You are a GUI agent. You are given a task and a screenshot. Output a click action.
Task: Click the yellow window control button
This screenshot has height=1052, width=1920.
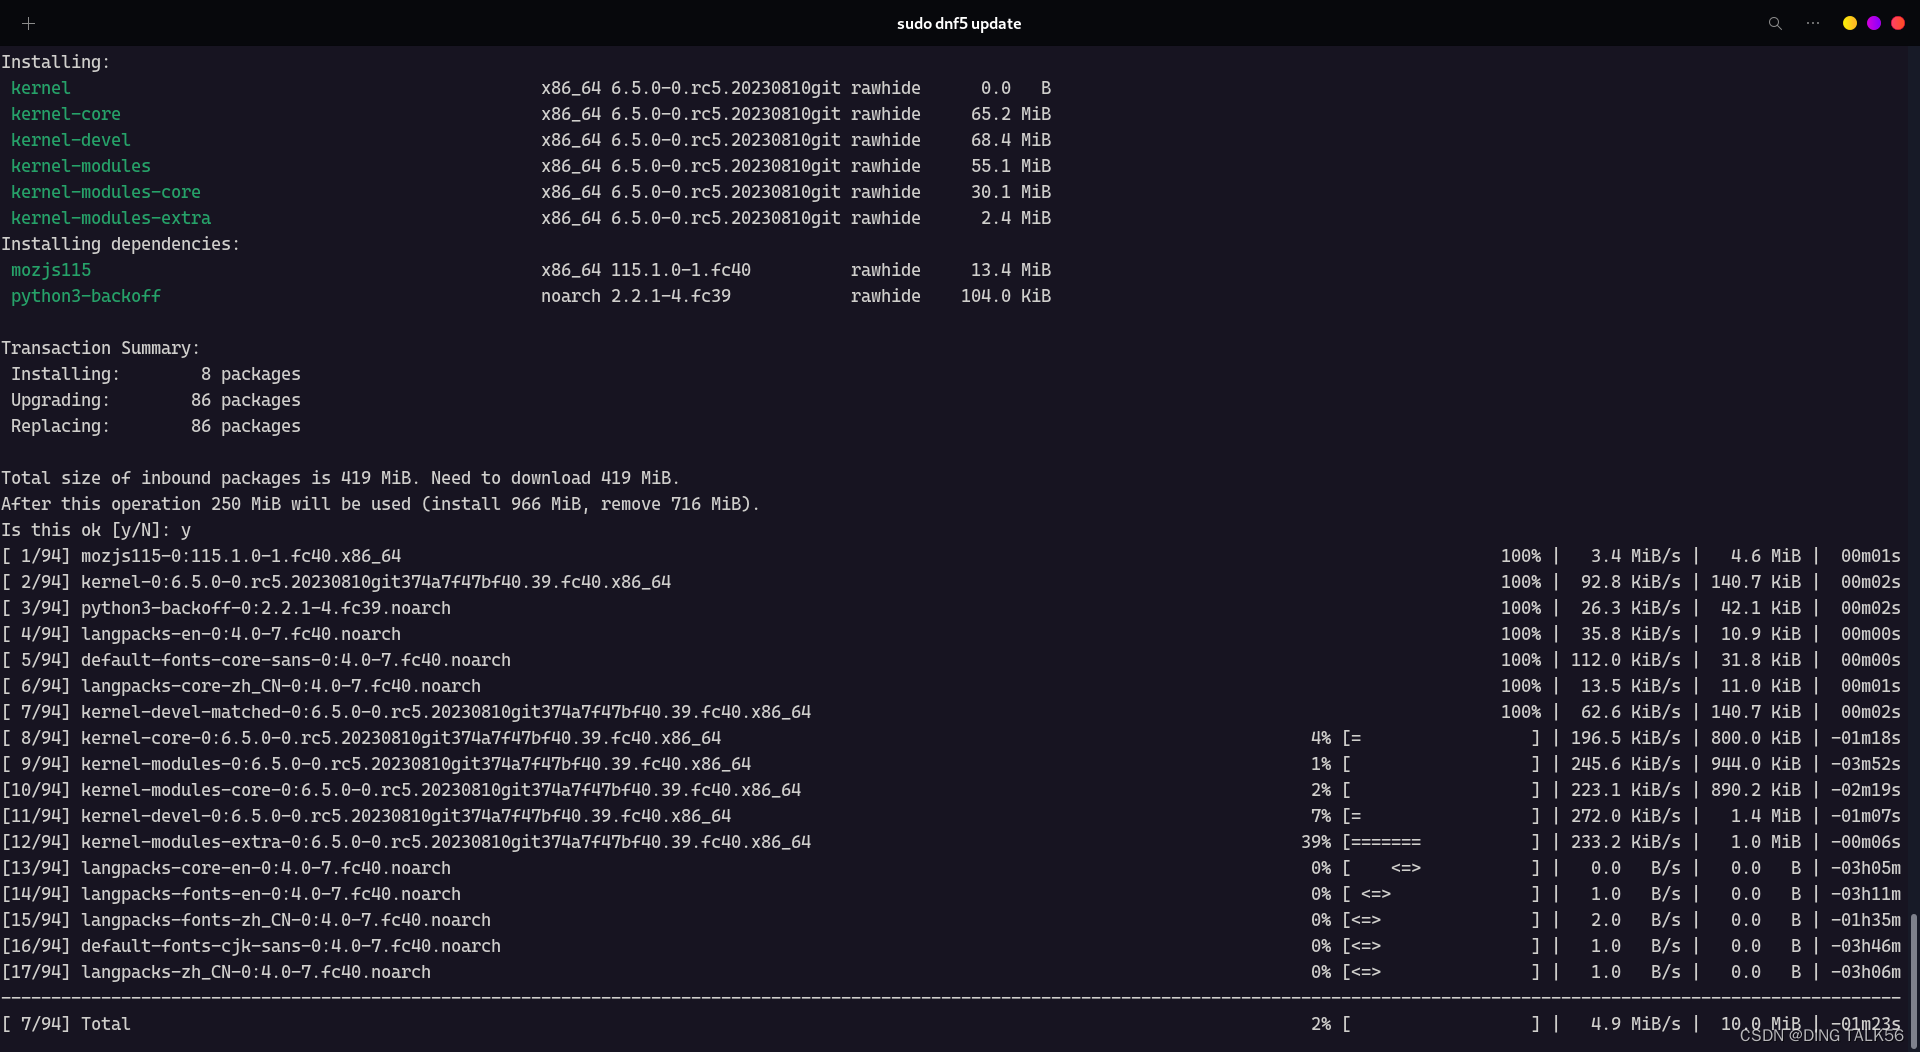(x=1850, y=23)
